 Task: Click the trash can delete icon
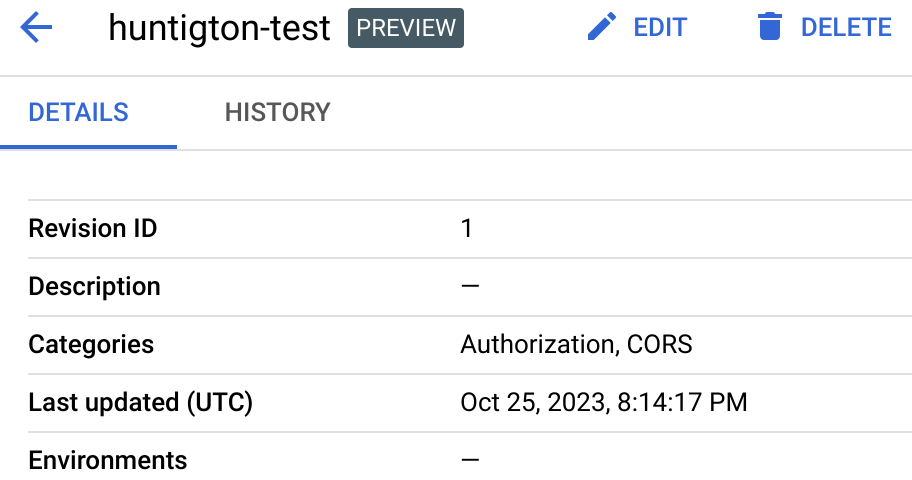(769, 28)
